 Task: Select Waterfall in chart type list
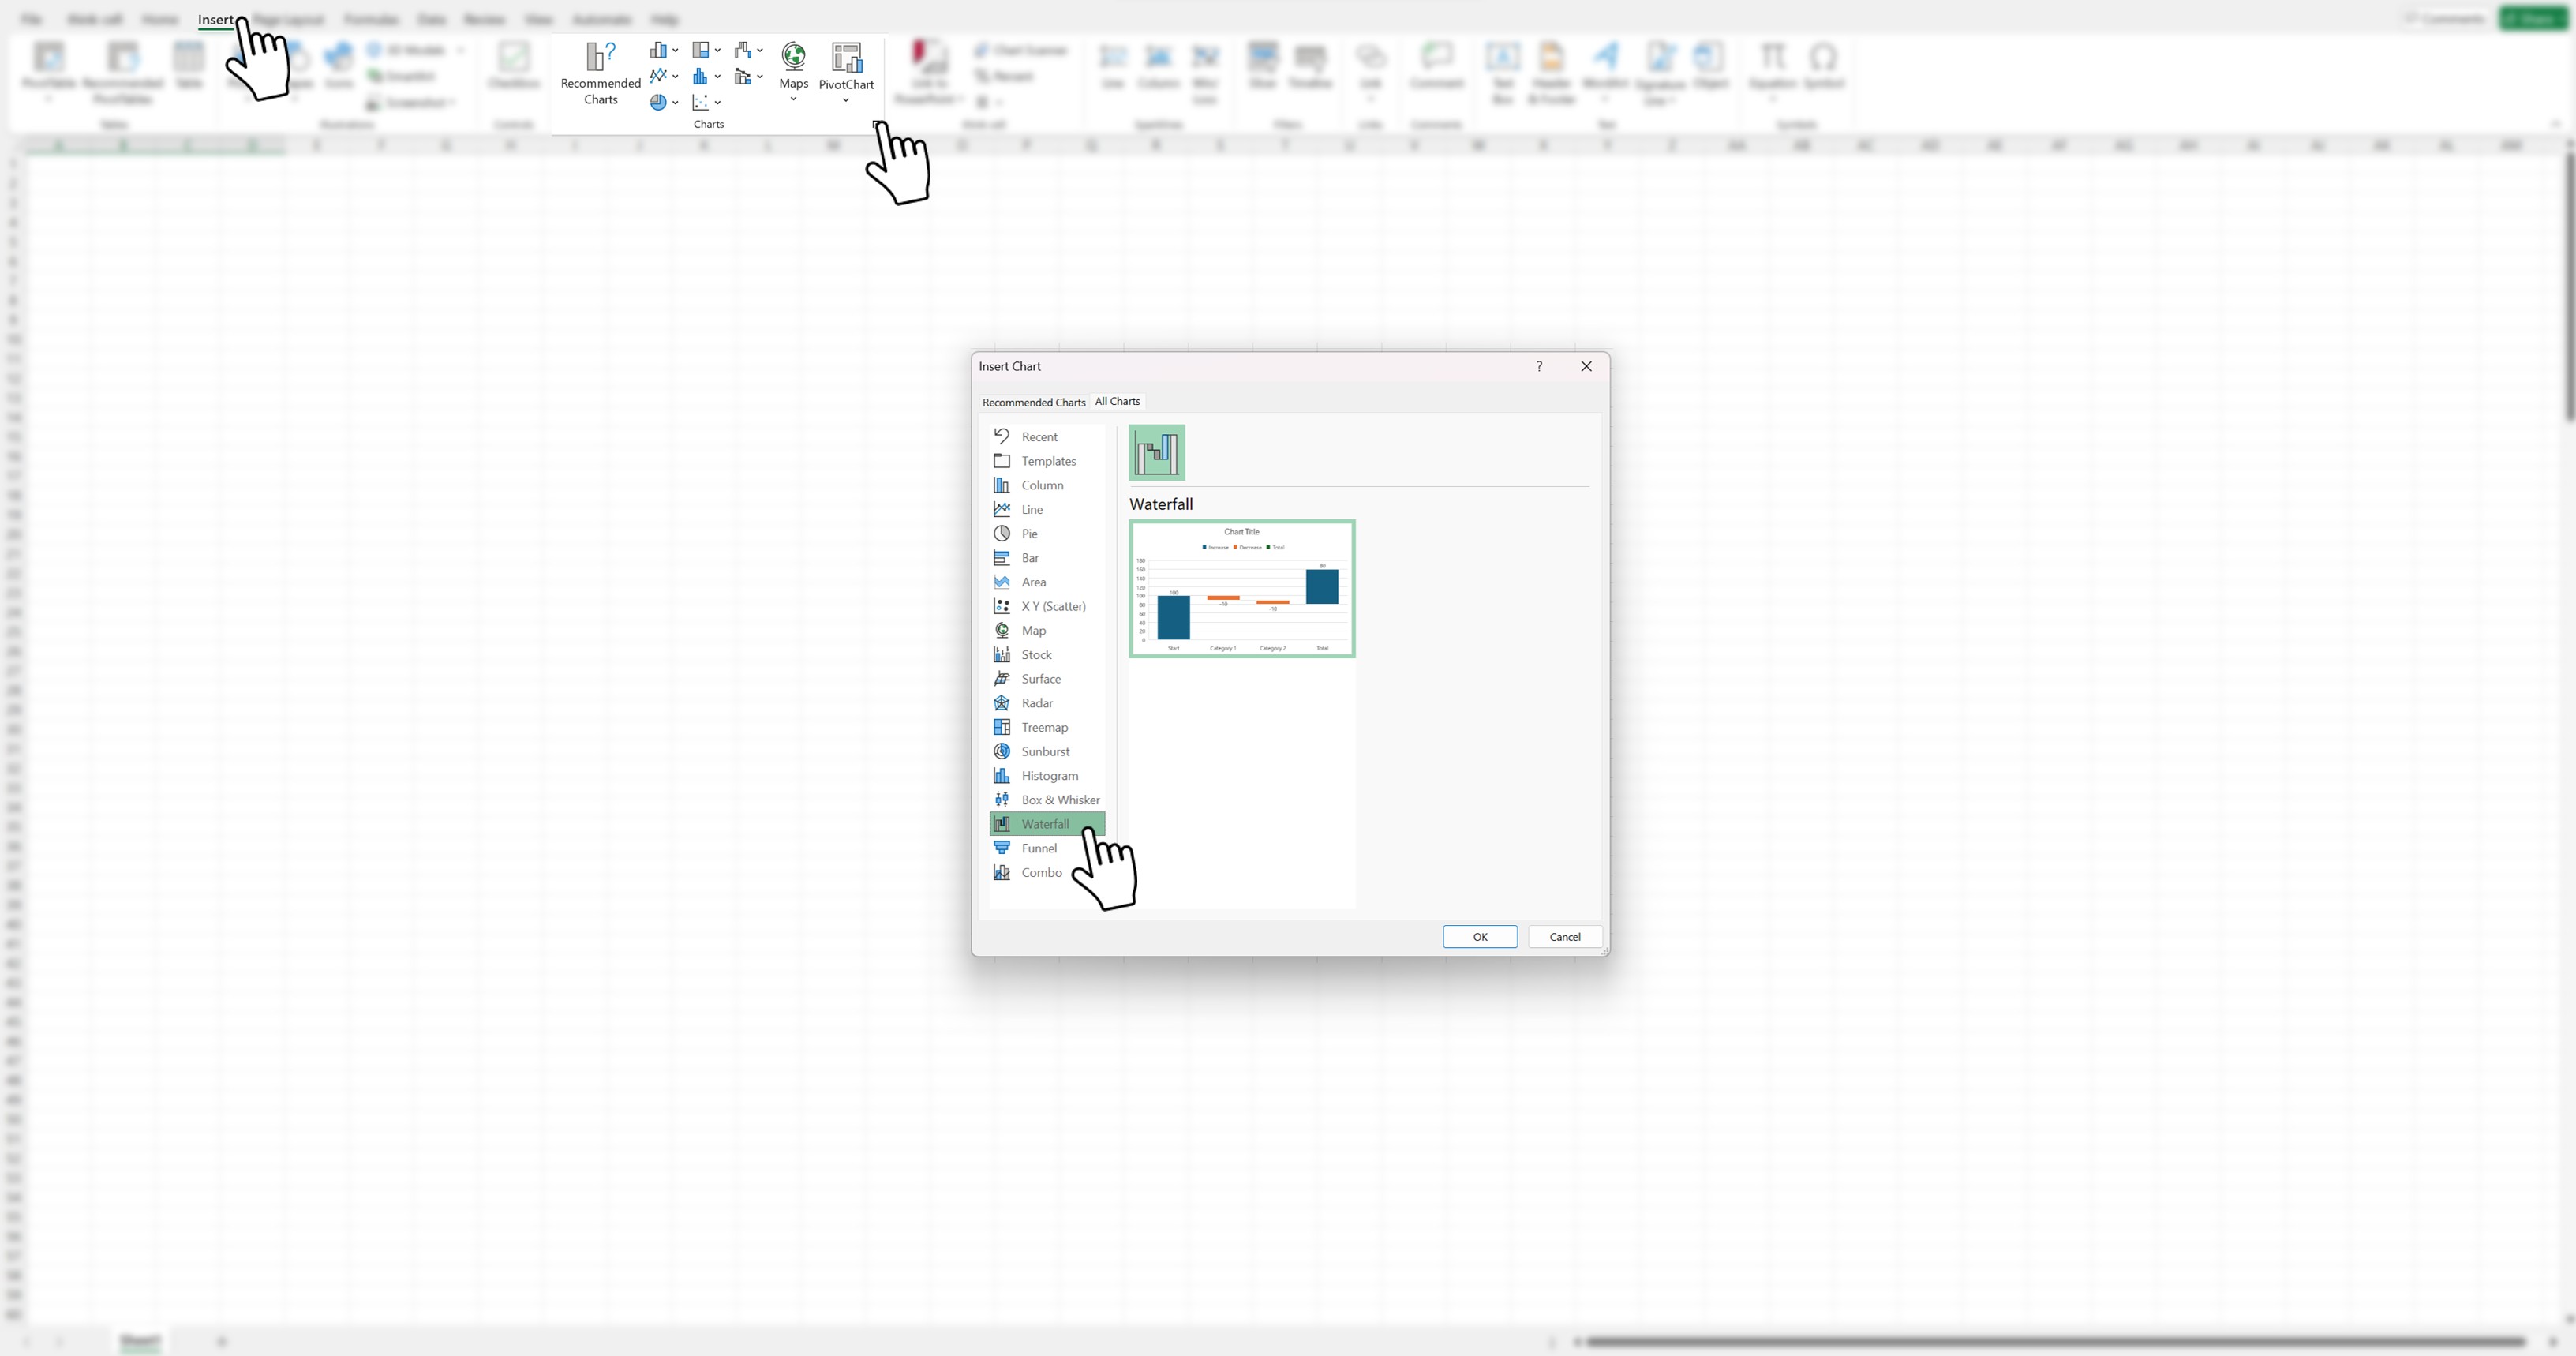click(x=1047, y=824)
